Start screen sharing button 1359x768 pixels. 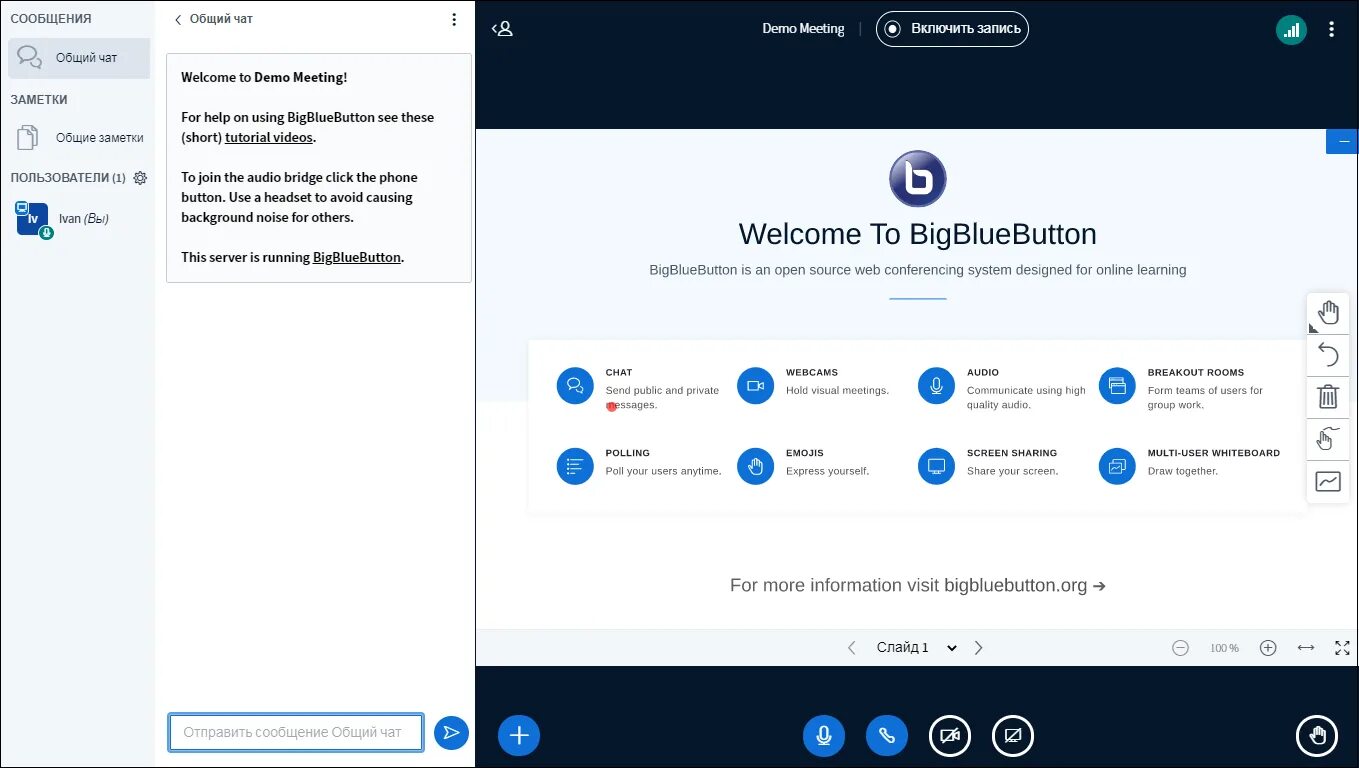coord(1013,736)
